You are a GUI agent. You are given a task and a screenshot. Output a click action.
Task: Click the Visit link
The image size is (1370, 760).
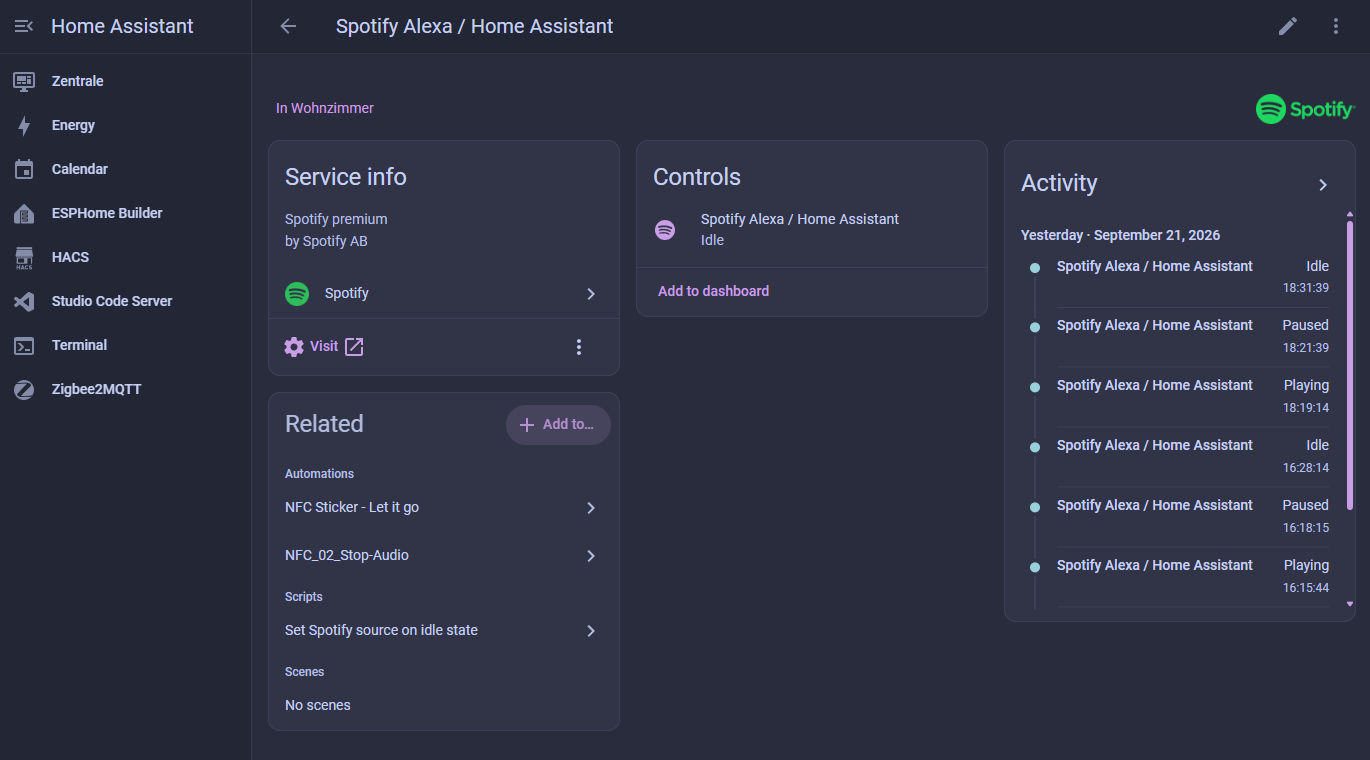[324, 346]
